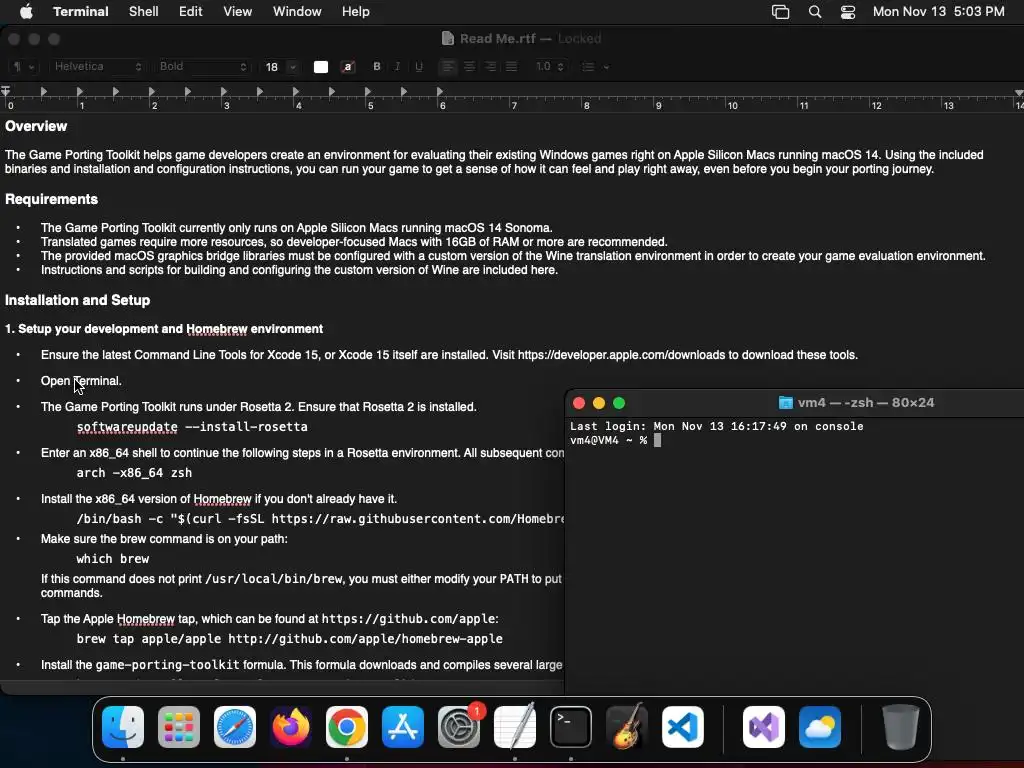Click the 'which brew' command text

coord(112,559)
